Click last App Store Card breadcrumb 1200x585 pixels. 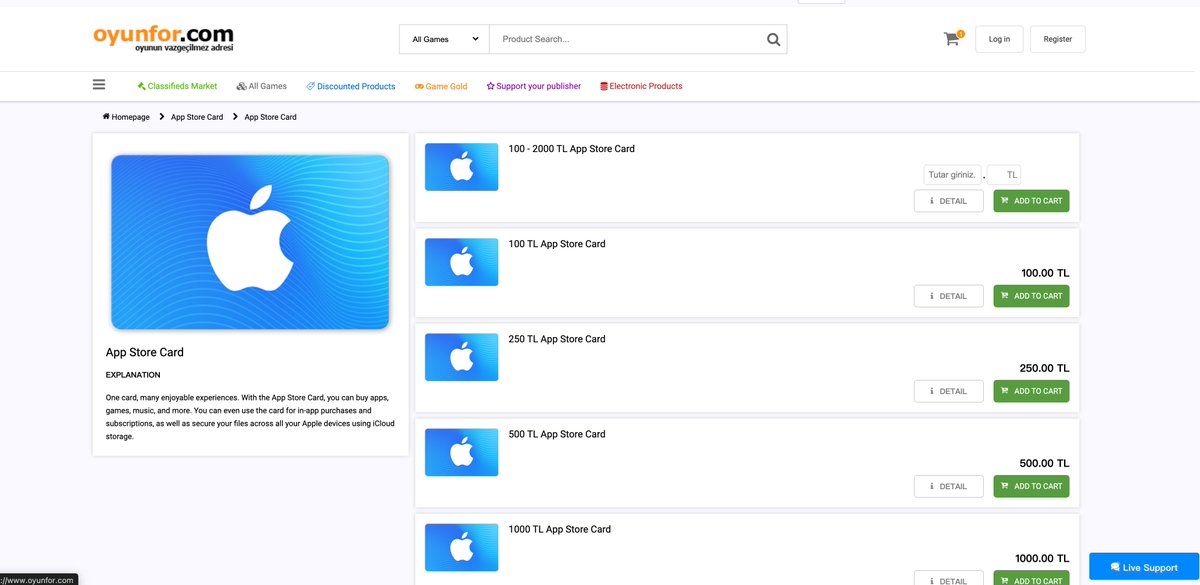tap(270, 117)
